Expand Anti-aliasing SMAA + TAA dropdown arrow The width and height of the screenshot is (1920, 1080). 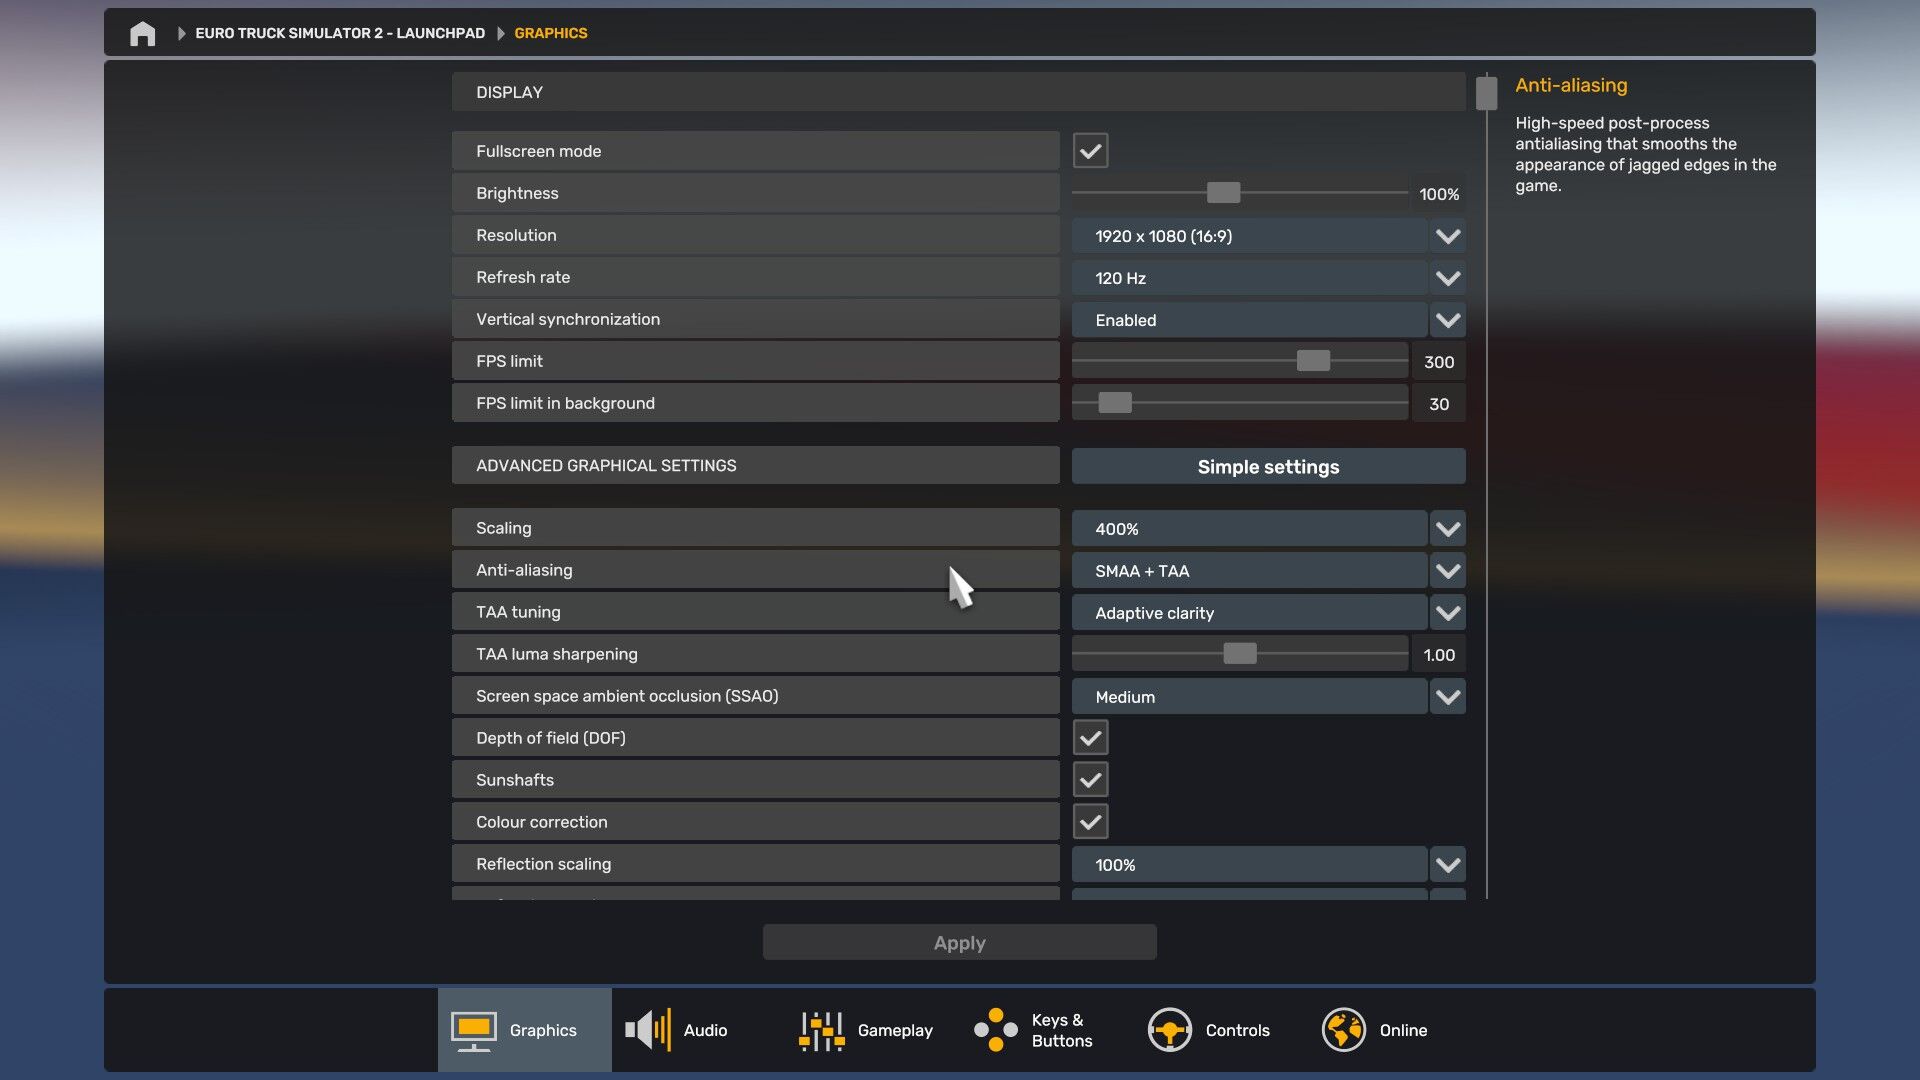pos(1448,571)
